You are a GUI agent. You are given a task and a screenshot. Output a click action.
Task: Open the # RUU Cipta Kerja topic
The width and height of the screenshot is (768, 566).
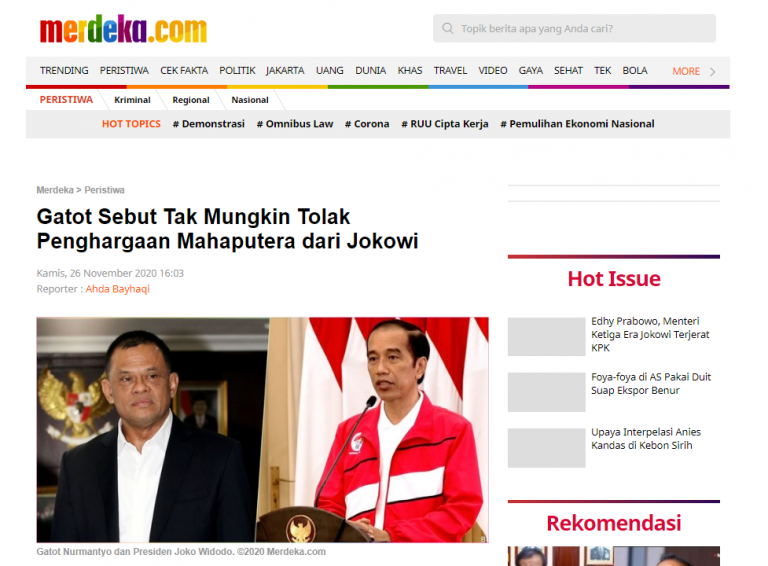445,124
